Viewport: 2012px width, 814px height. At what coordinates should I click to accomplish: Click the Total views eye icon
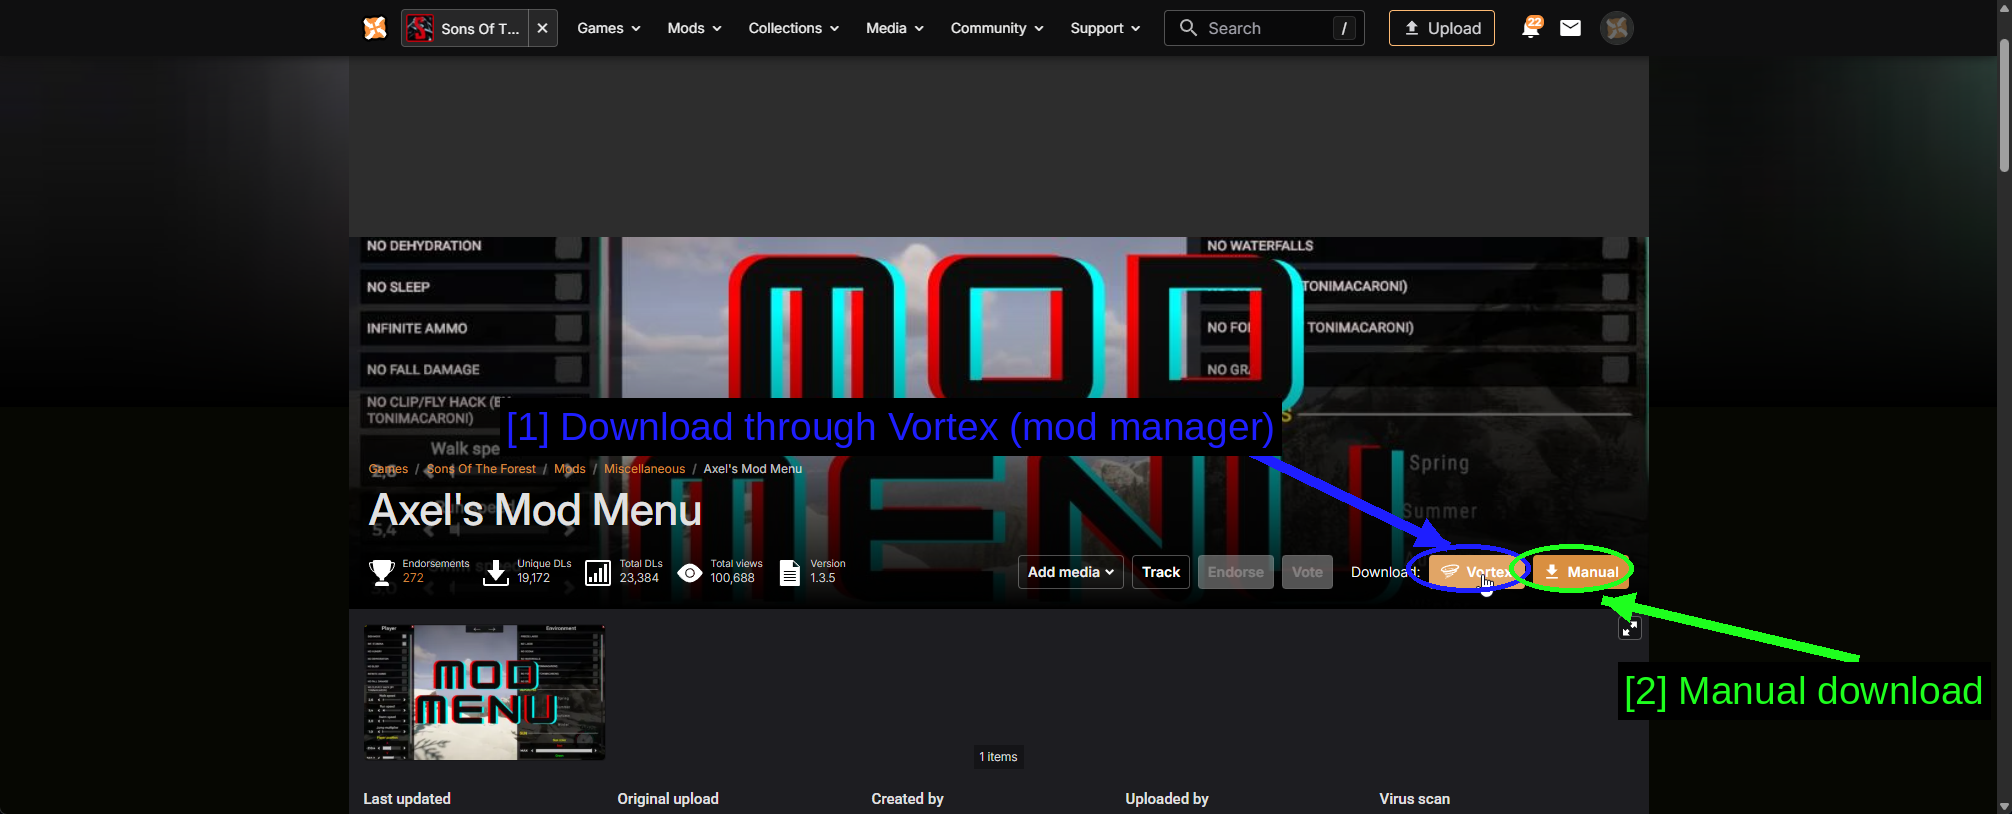690,573
